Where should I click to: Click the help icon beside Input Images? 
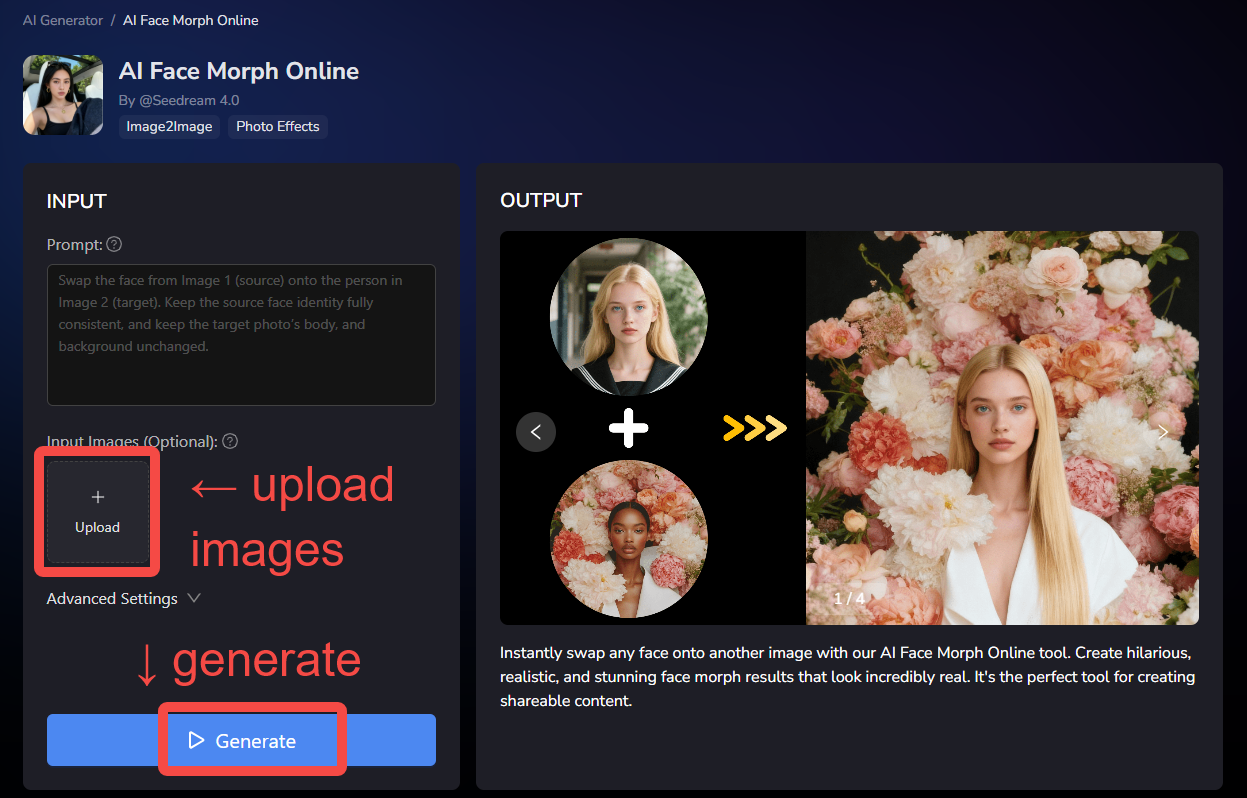pyautogui.click(x=230, y=441)
